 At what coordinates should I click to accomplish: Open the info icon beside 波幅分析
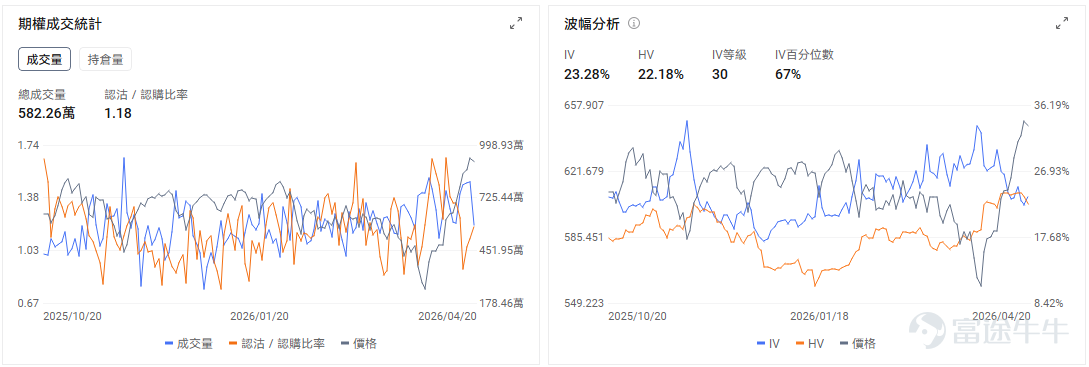click(633, 23)
